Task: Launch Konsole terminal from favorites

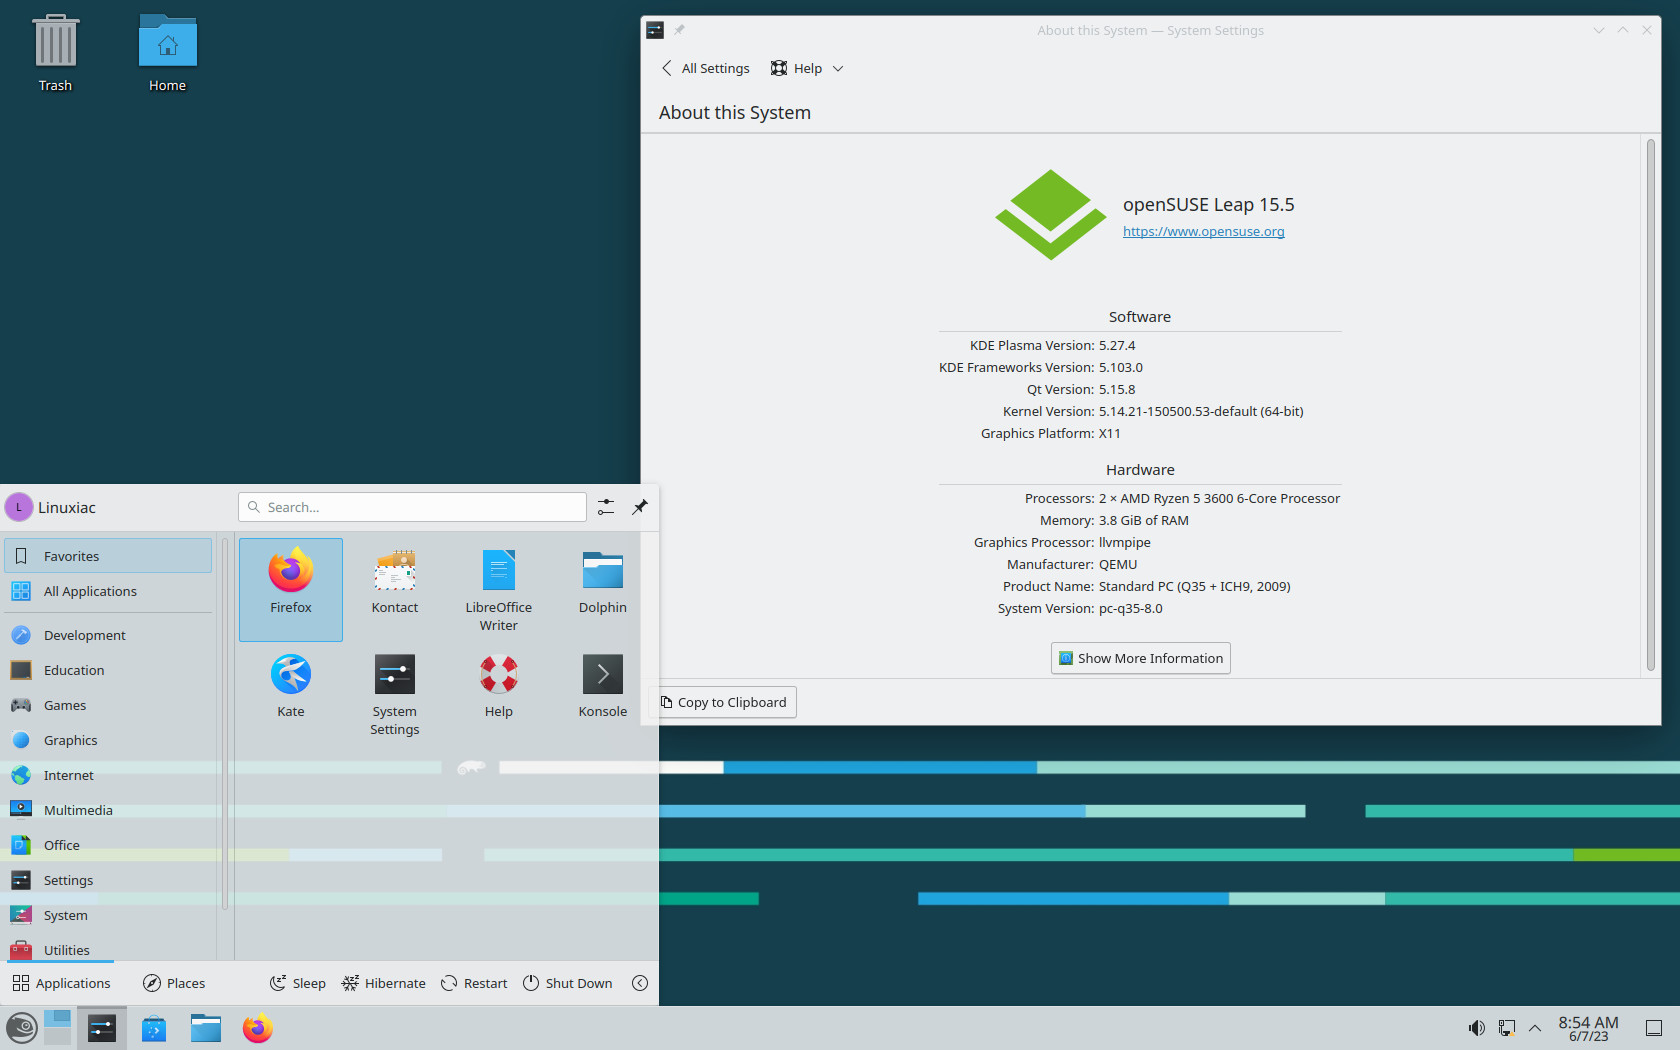Action: click(x=602, y=686)
